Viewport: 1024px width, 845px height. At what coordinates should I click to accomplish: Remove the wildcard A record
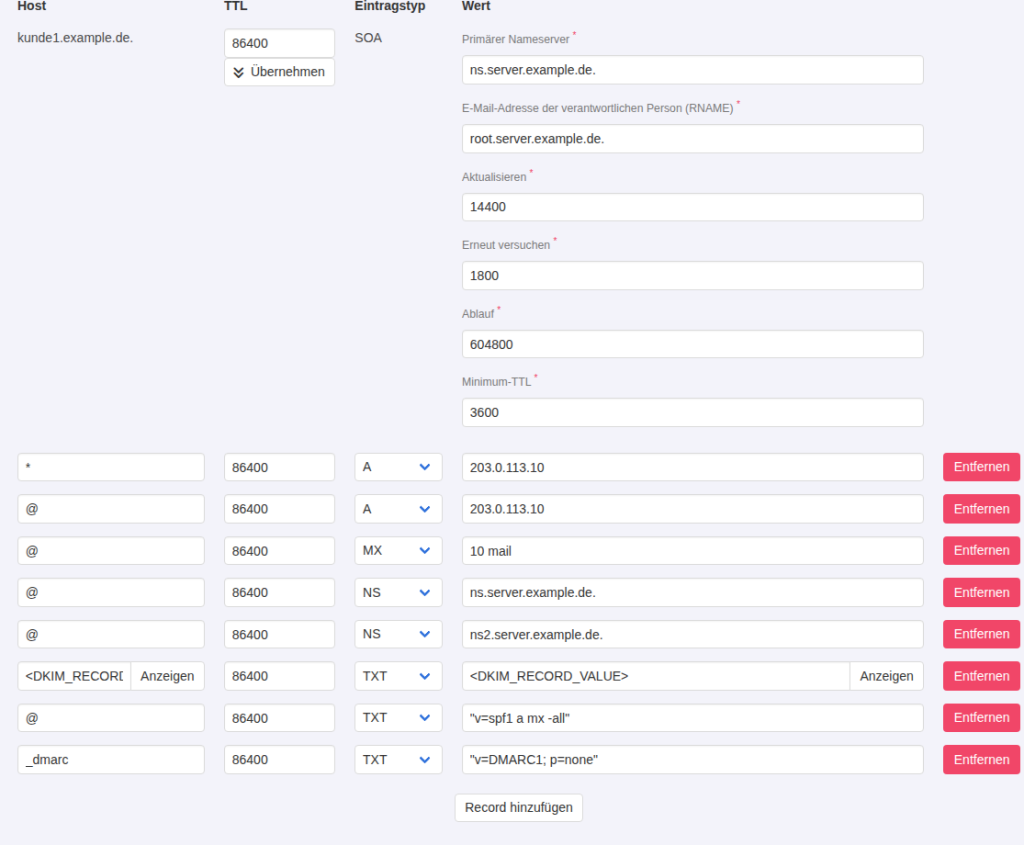tap(981, 467)
